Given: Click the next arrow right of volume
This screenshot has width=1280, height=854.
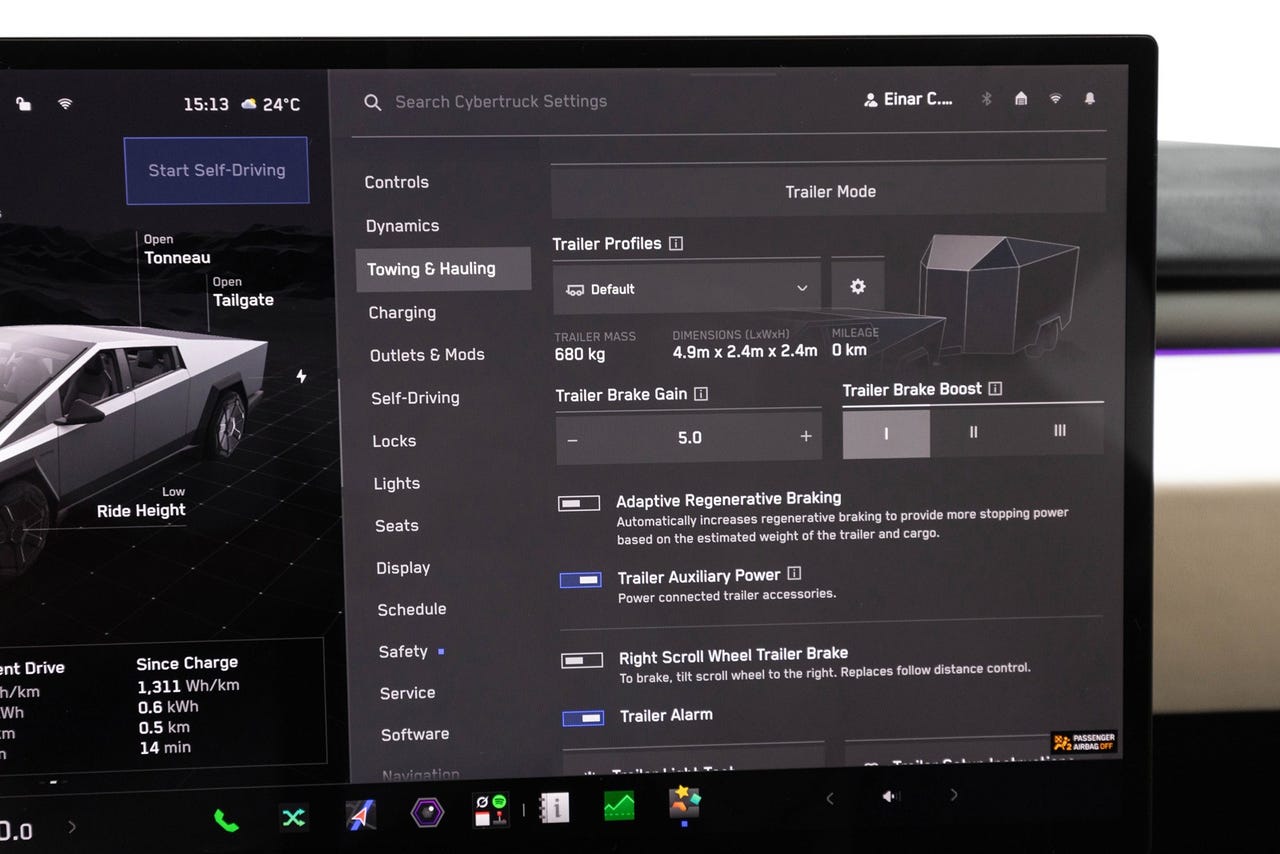Looking at the screenshot, I should (954, 794).
